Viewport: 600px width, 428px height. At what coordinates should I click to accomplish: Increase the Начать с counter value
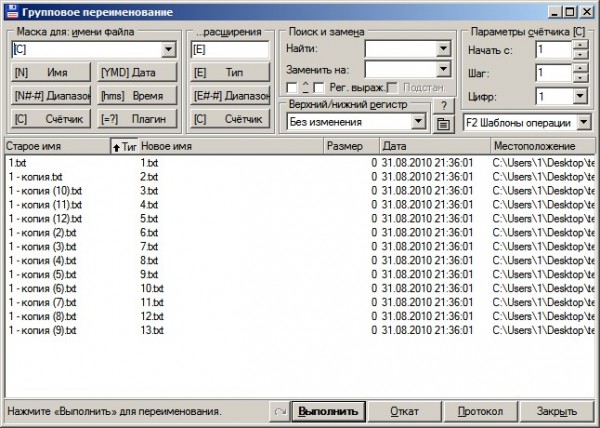point(580,45)
